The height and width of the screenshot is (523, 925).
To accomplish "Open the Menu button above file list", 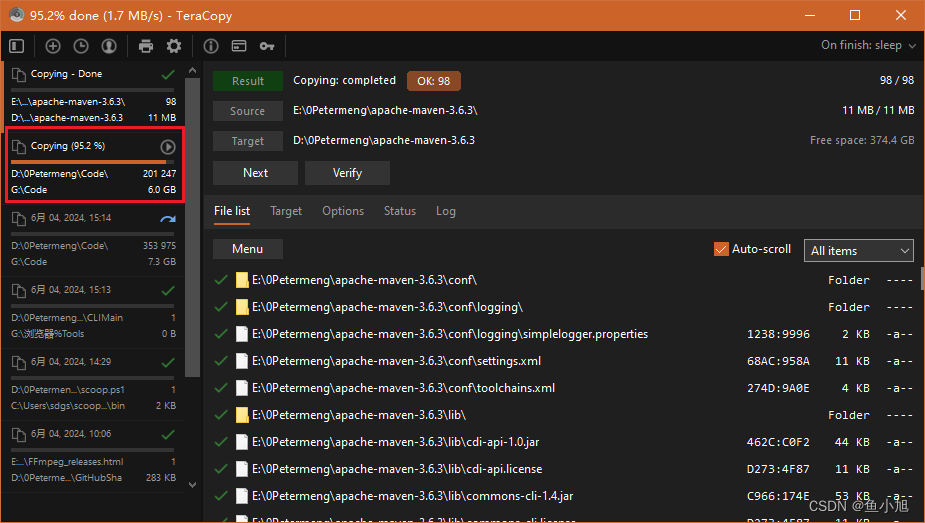I will point(248,249).
